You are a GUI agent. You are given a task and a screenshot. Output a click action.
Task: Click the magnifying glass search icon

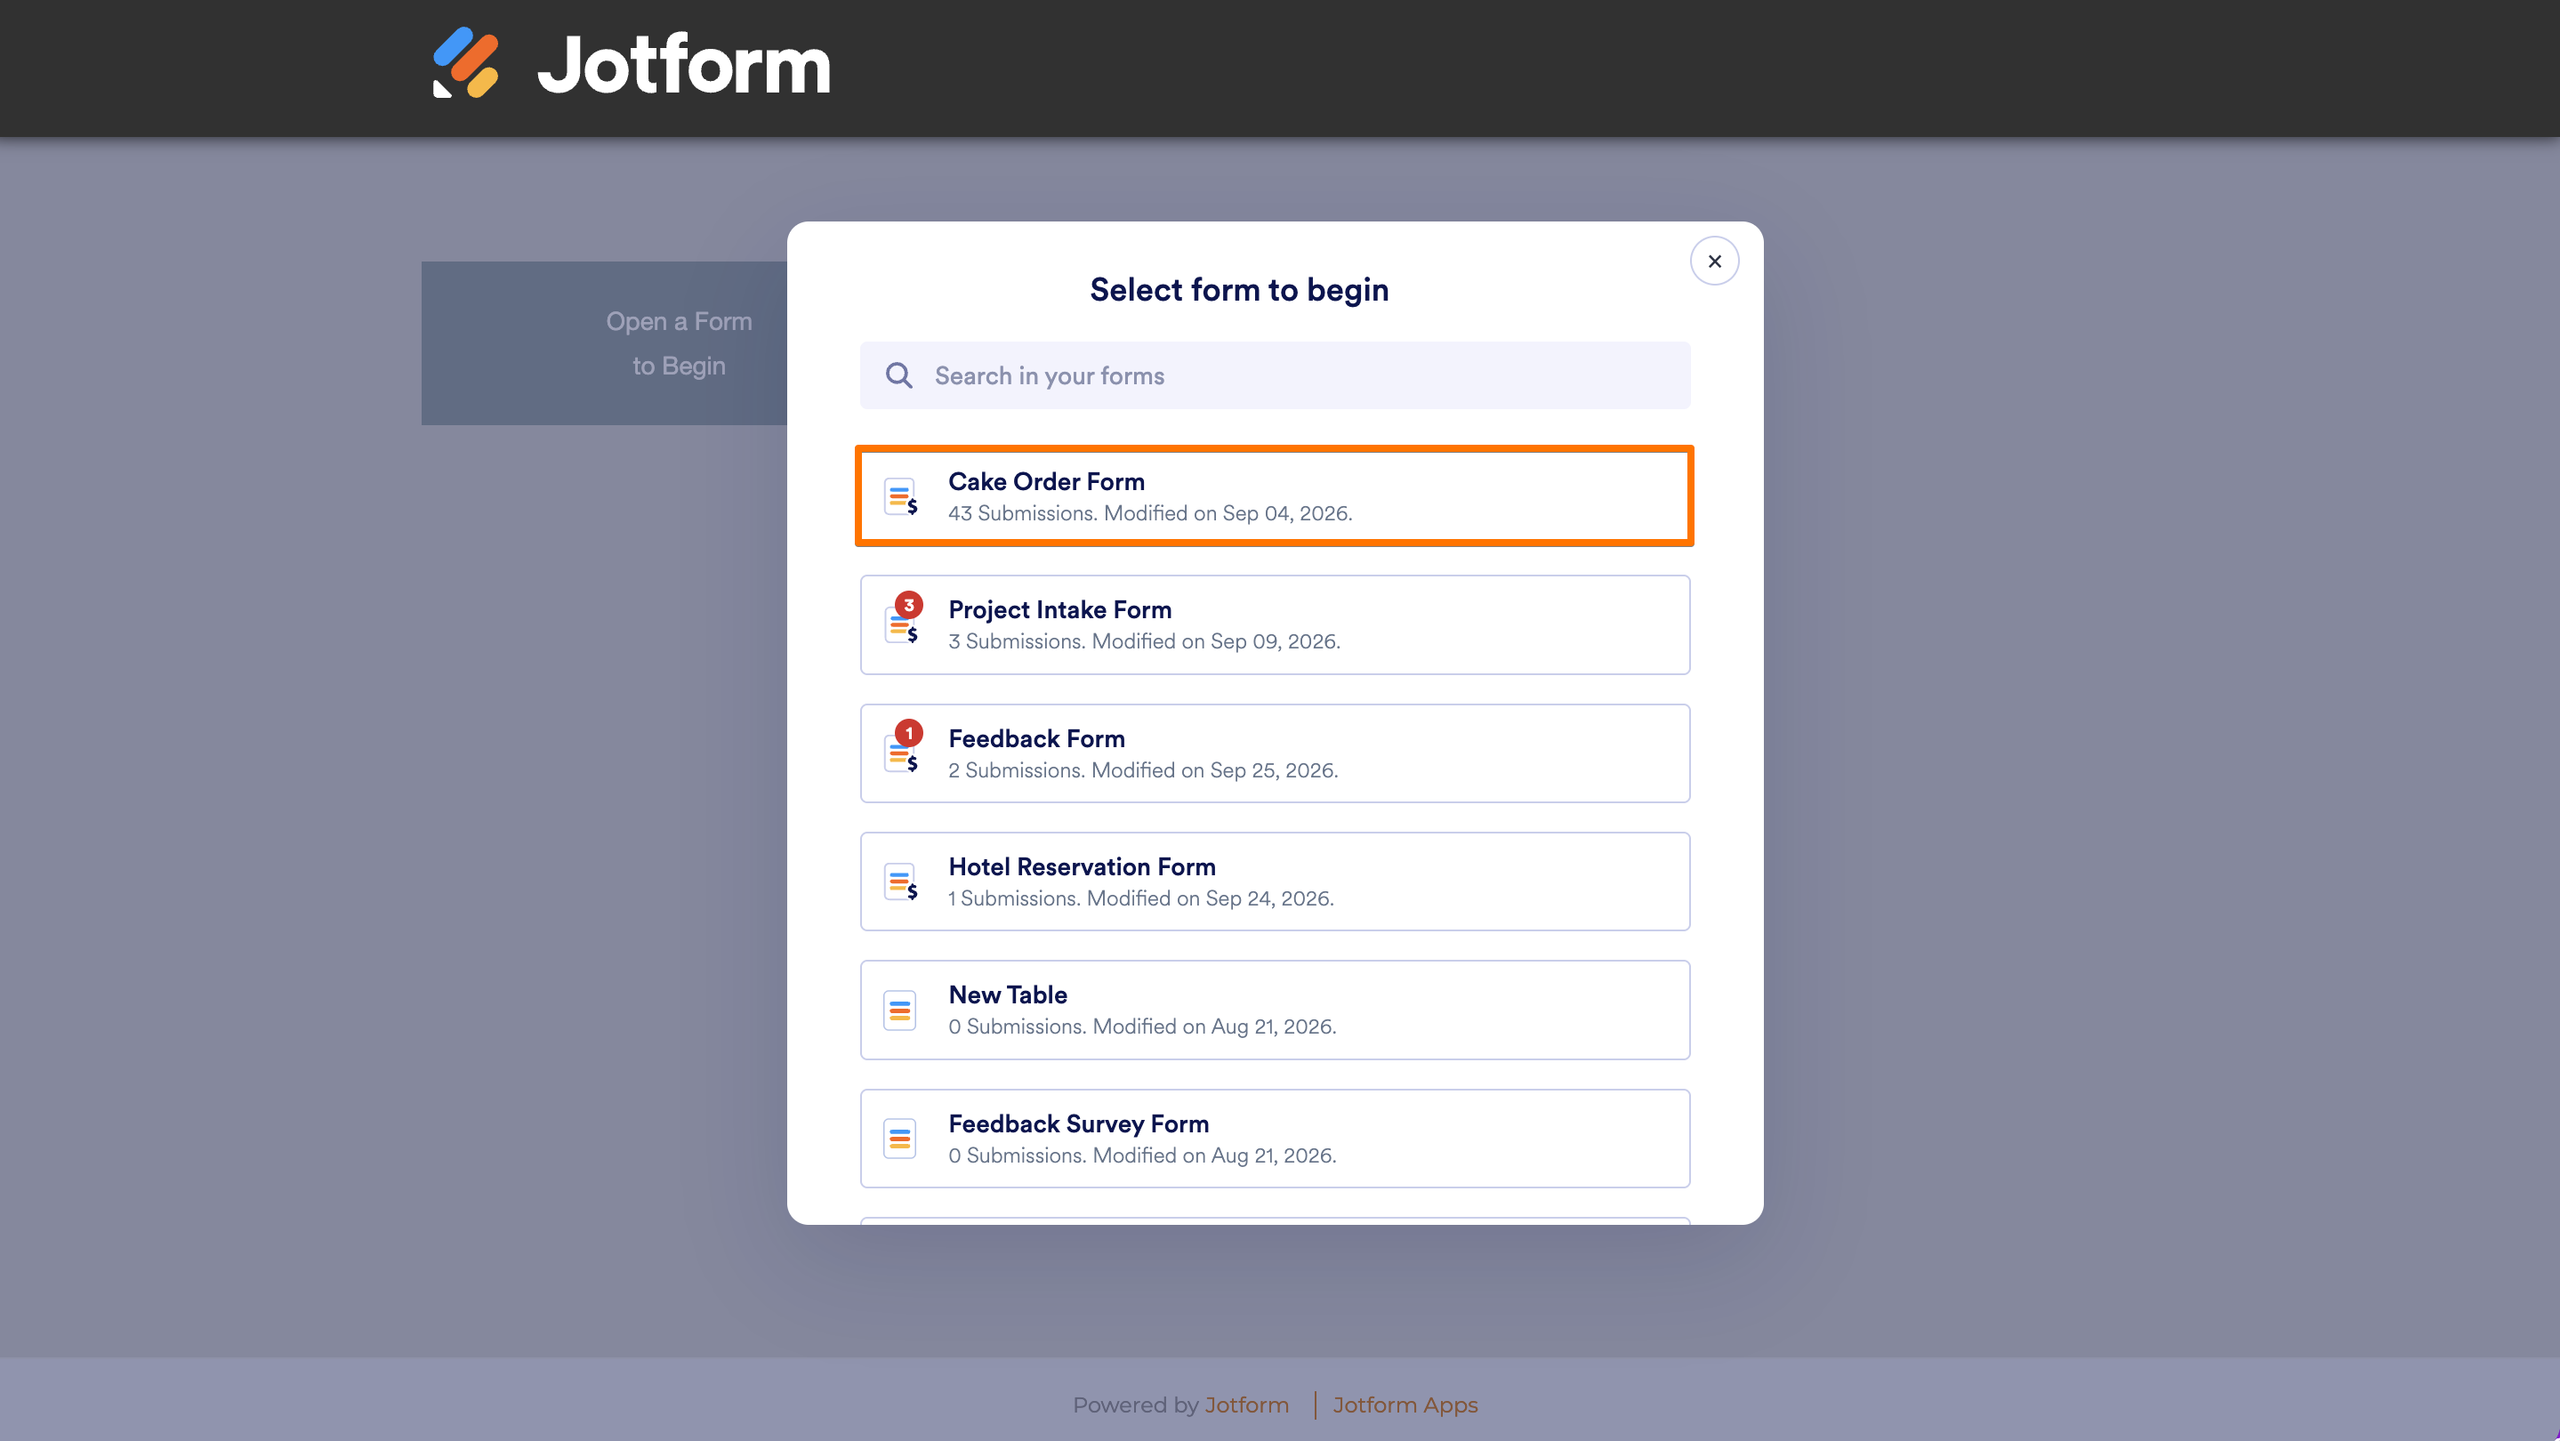coord(899,375)
